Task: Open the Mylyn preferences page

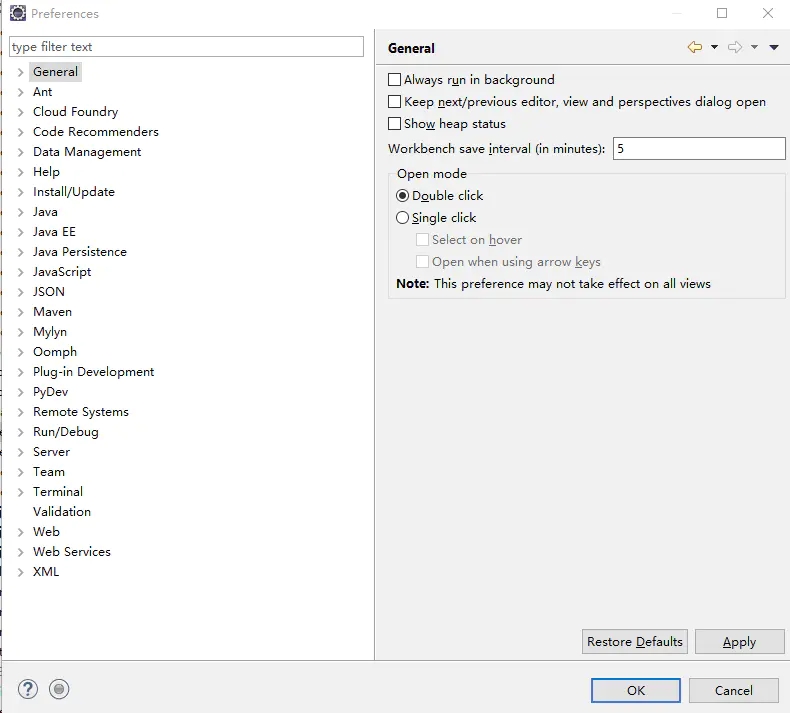Action: pos(50,332)
